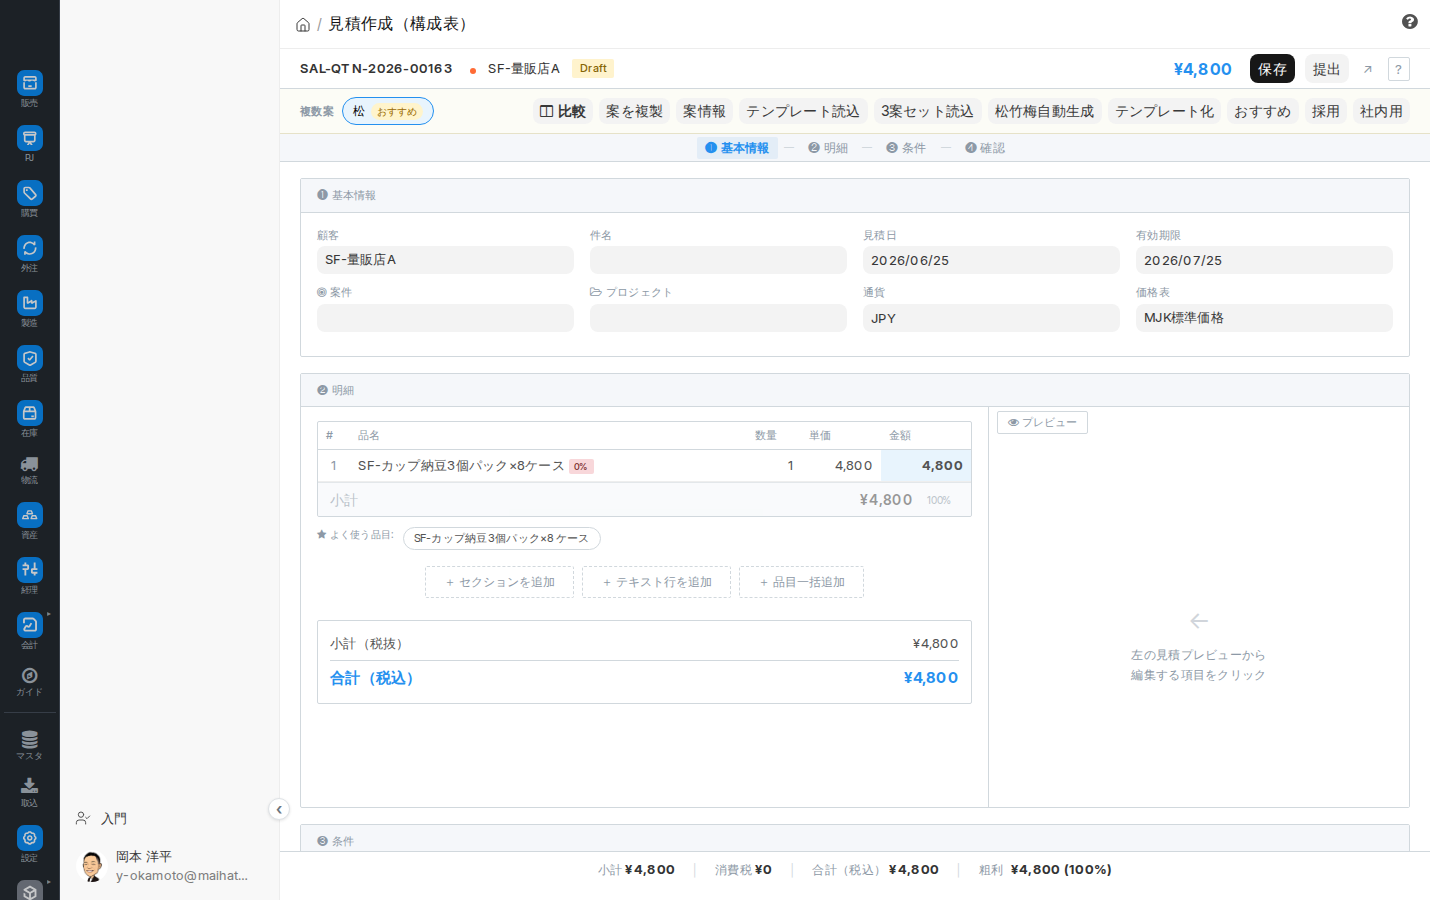
Task: Open 案情報
Action: [x=704, y=111]
